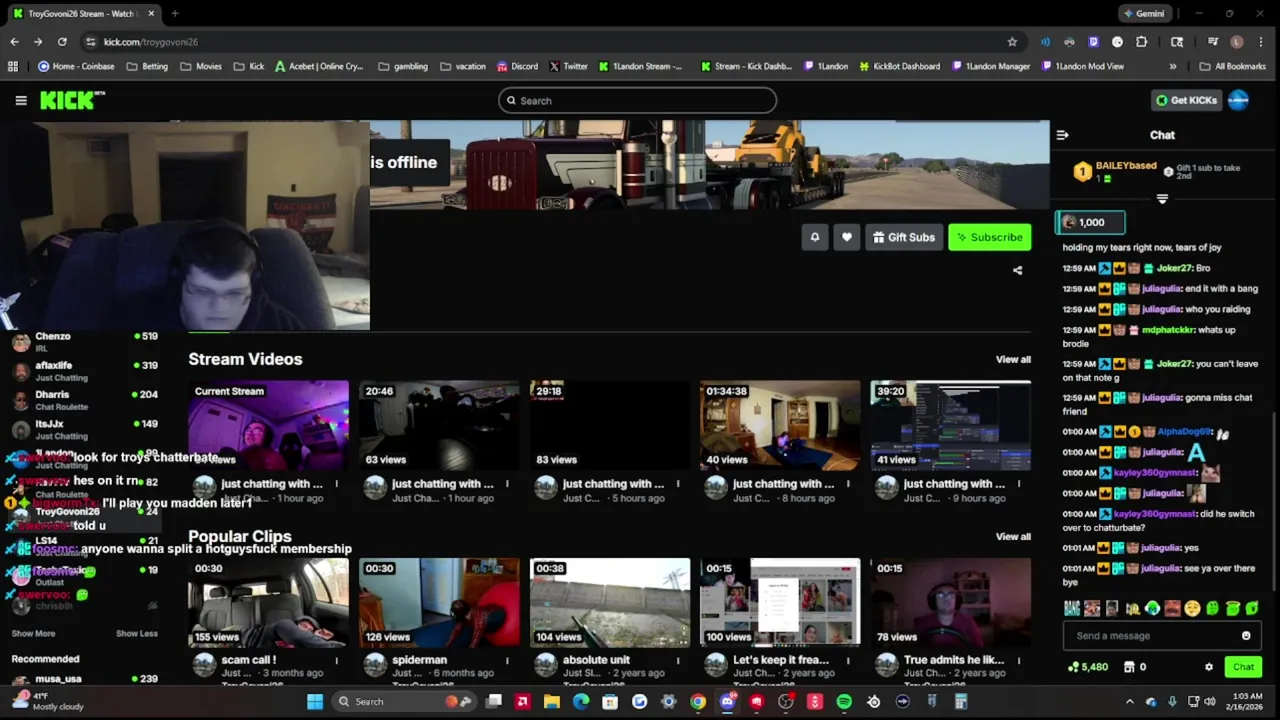The height and width of the screenshot is (720, 1280).
Task: Open the Home - Coinbase bookmark
Action: 75,66
